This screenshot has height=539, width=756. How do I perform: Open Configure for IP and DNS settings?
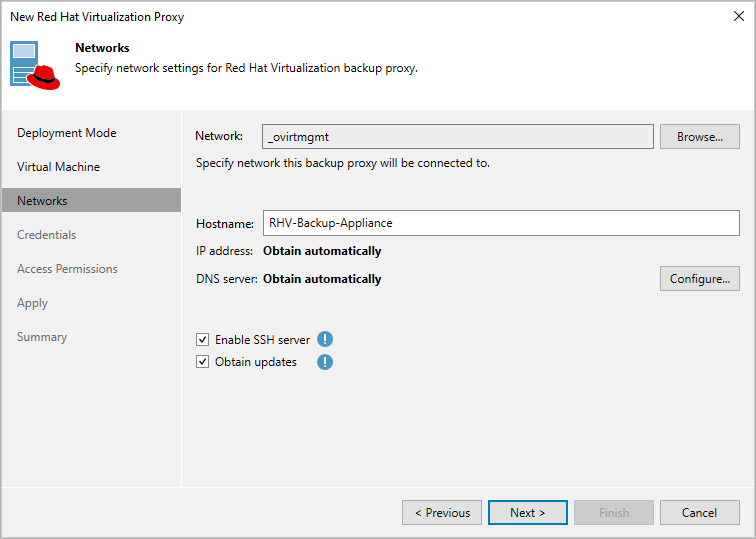coord(700,279)
